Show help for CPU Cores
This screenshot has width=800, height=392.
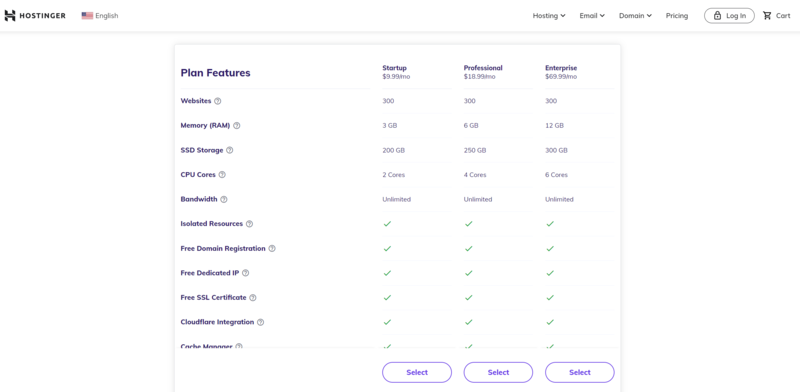[x=222, y=175]
